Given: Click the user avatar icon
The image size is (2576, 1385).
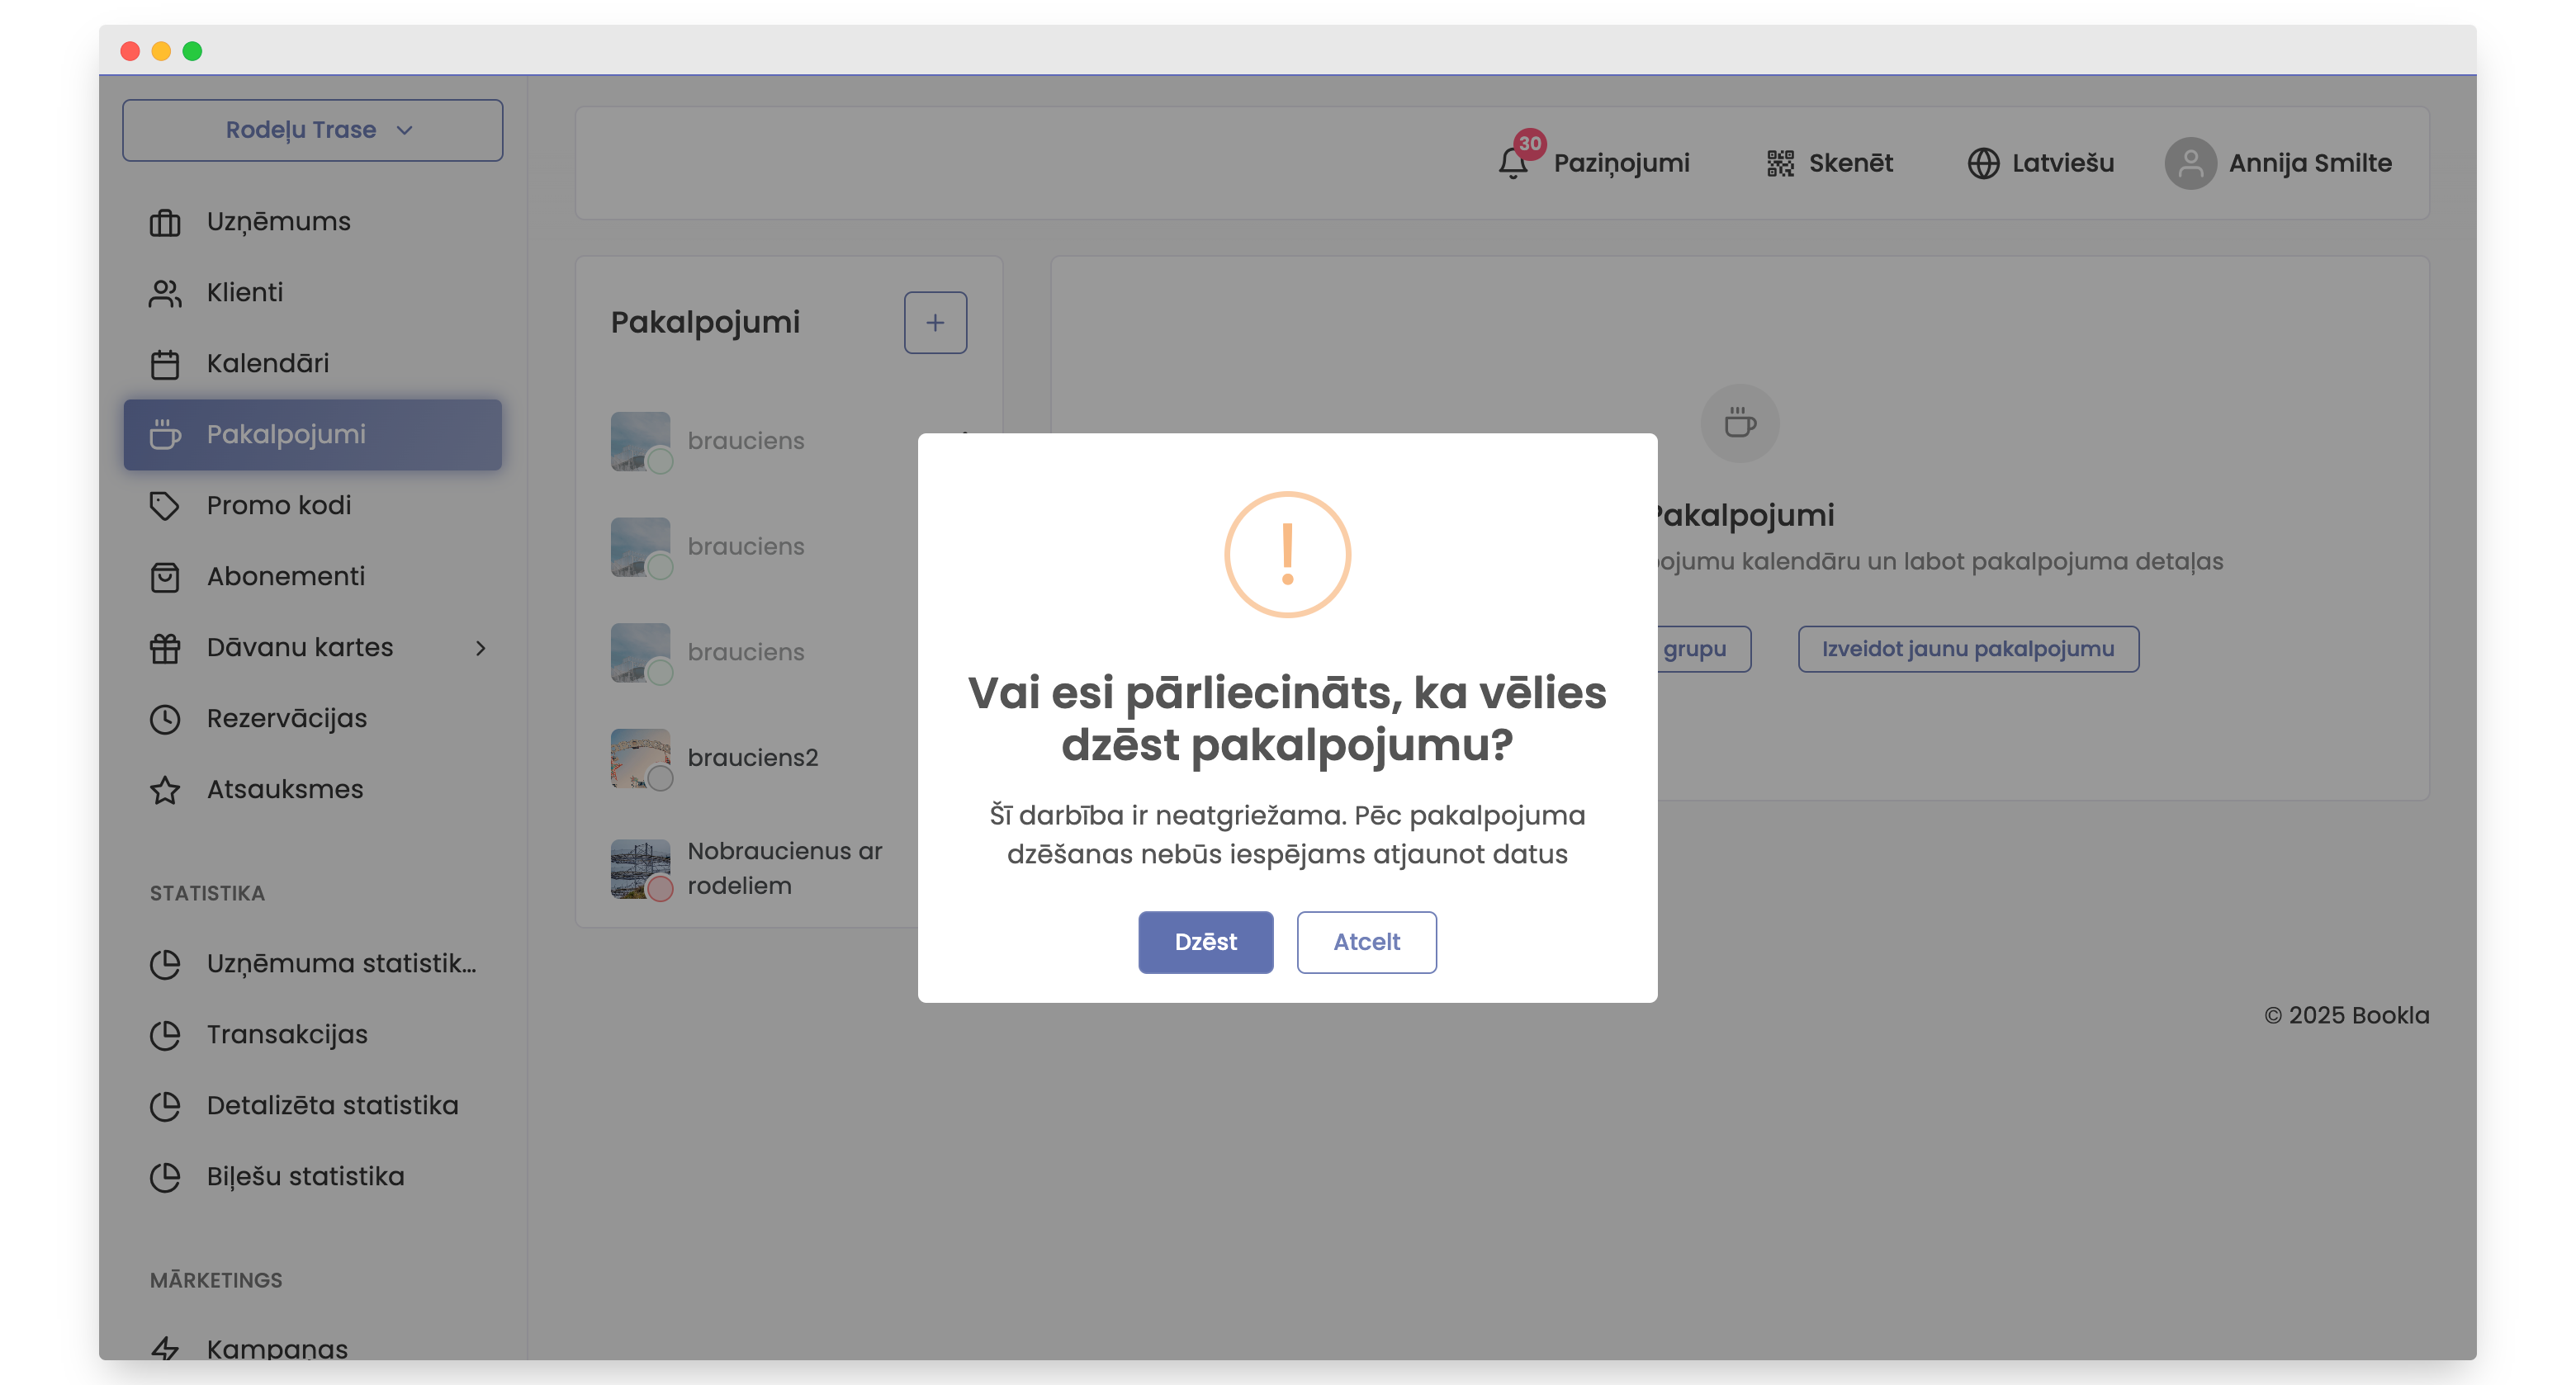Looking at the screenshot, I should pyautogui.click(x=2190, y=163).
